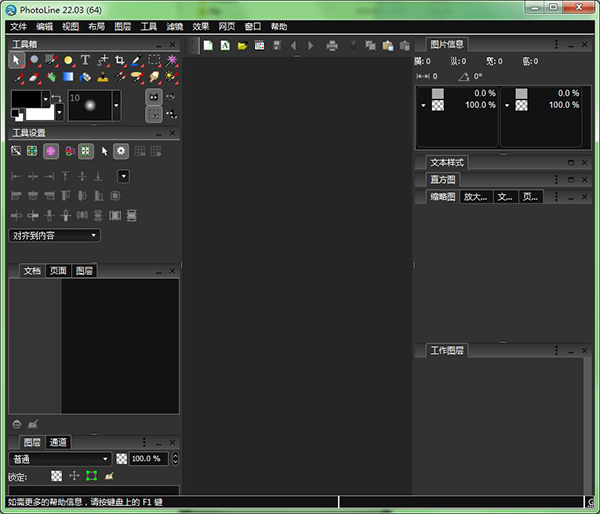The width and height of the screenshot is (600, 514).
Task: Click the Undo left-arrow toolbar icon
Action: (293, 46)
